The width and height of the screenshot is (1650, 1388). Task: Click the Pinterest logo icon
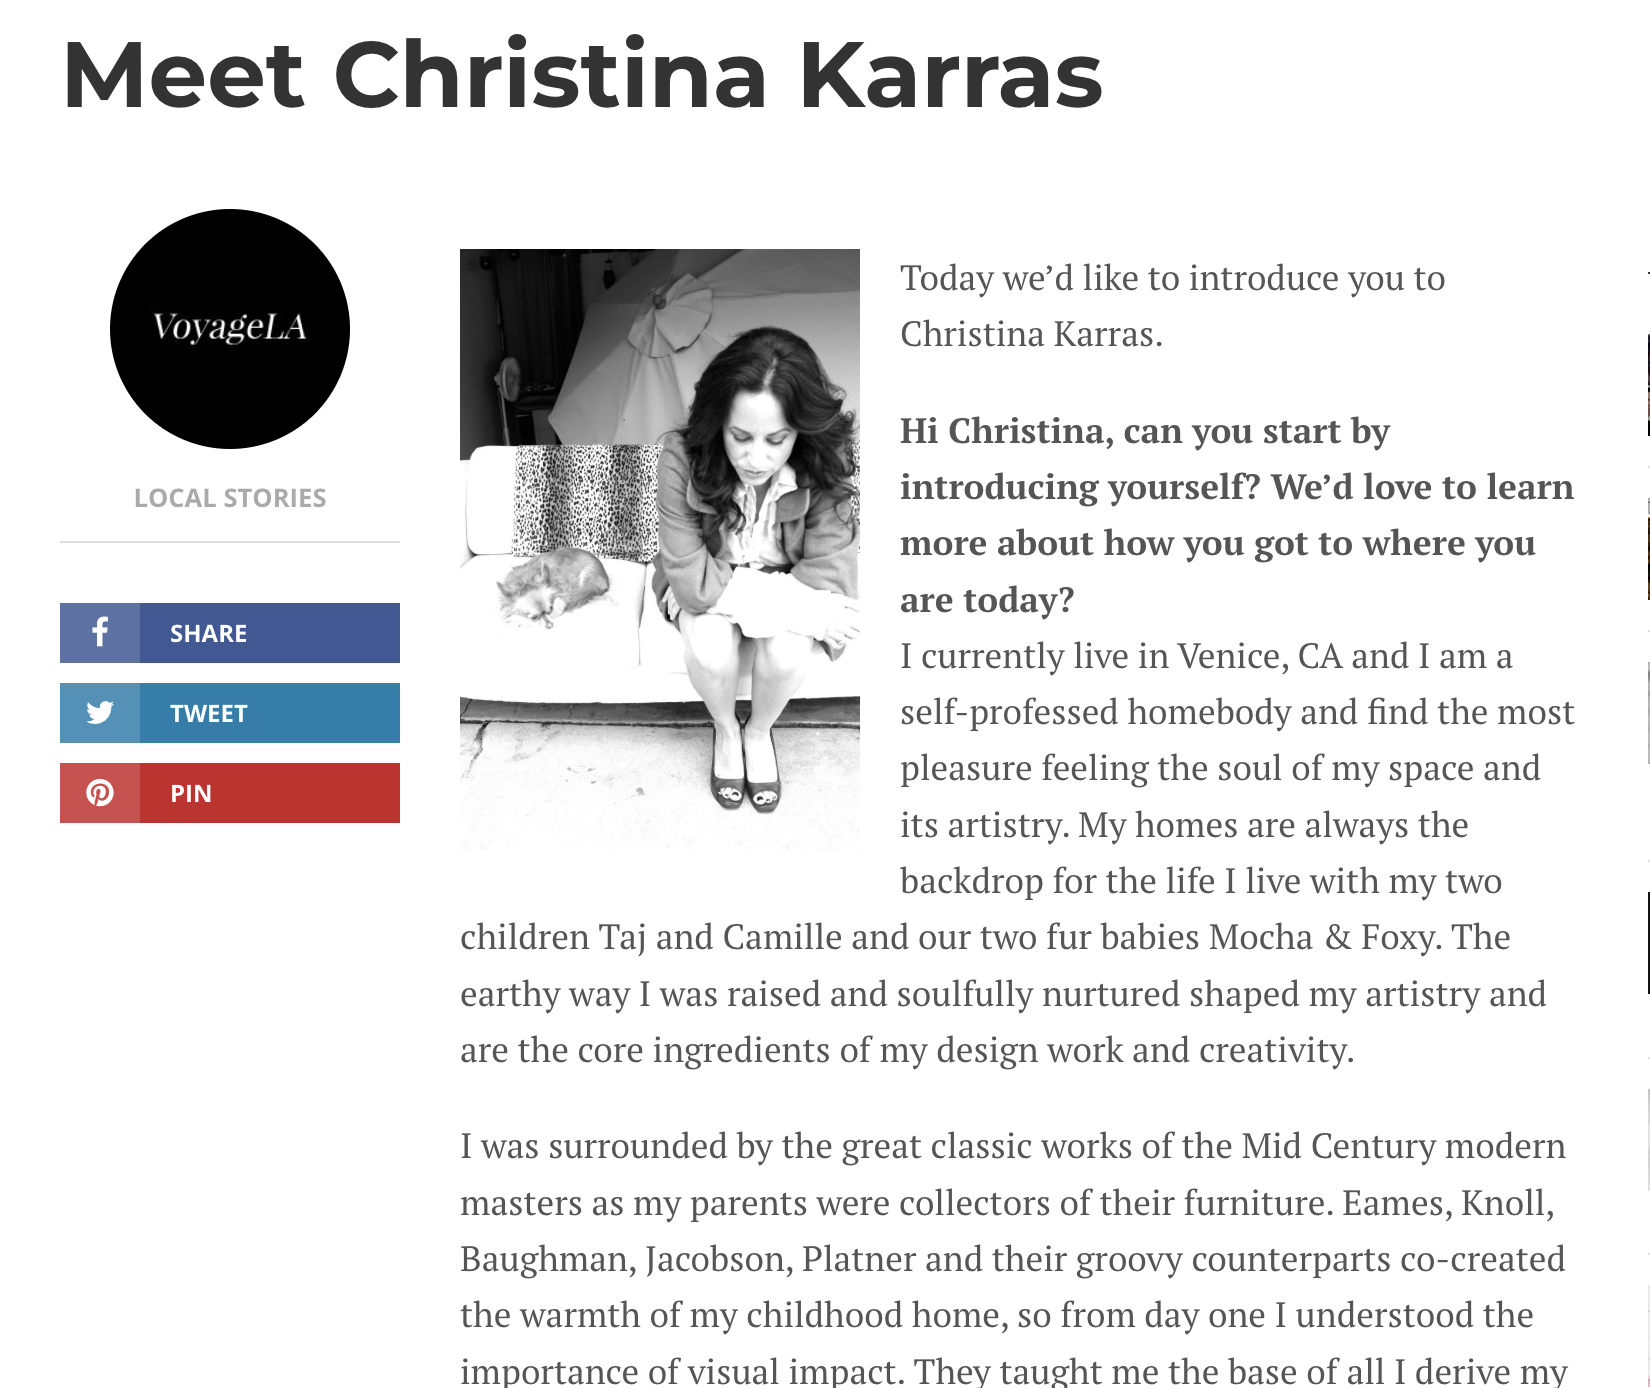100,793
